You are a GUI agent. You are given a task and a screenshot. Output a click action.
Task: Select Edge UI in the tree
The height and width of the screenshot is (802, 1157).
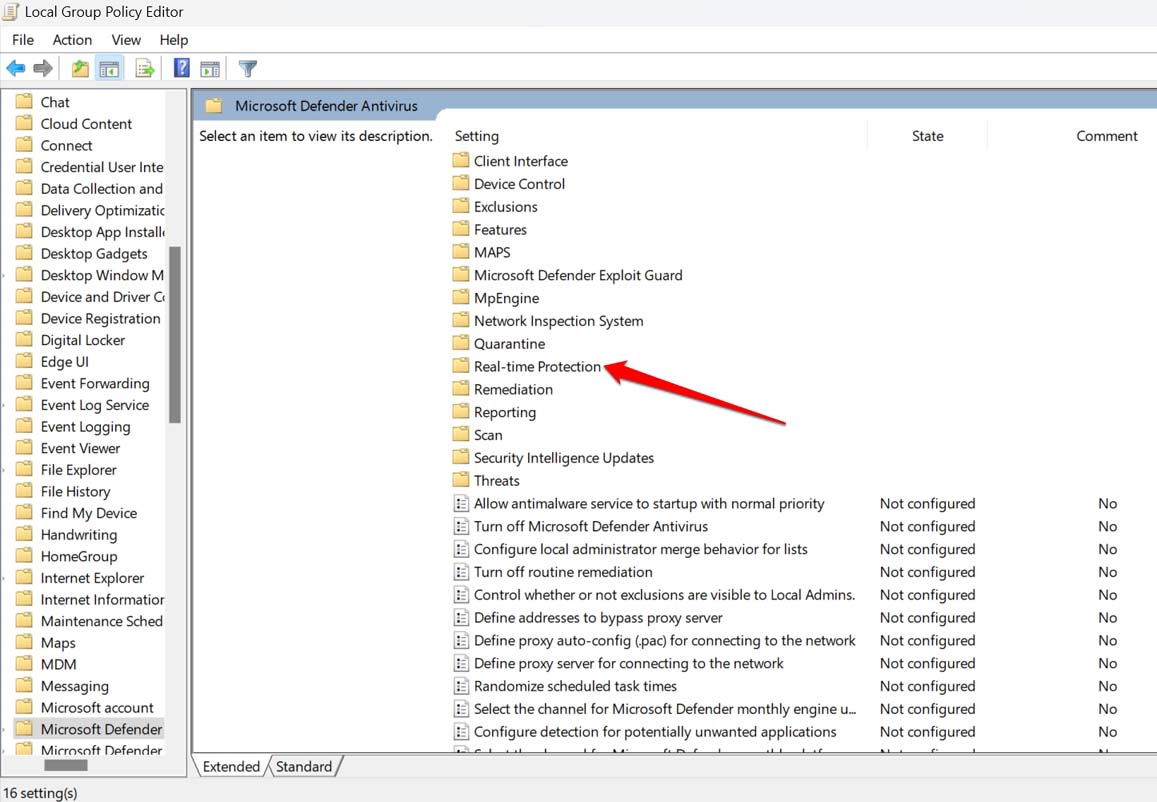pyautogui.click(x=65, y=362)
